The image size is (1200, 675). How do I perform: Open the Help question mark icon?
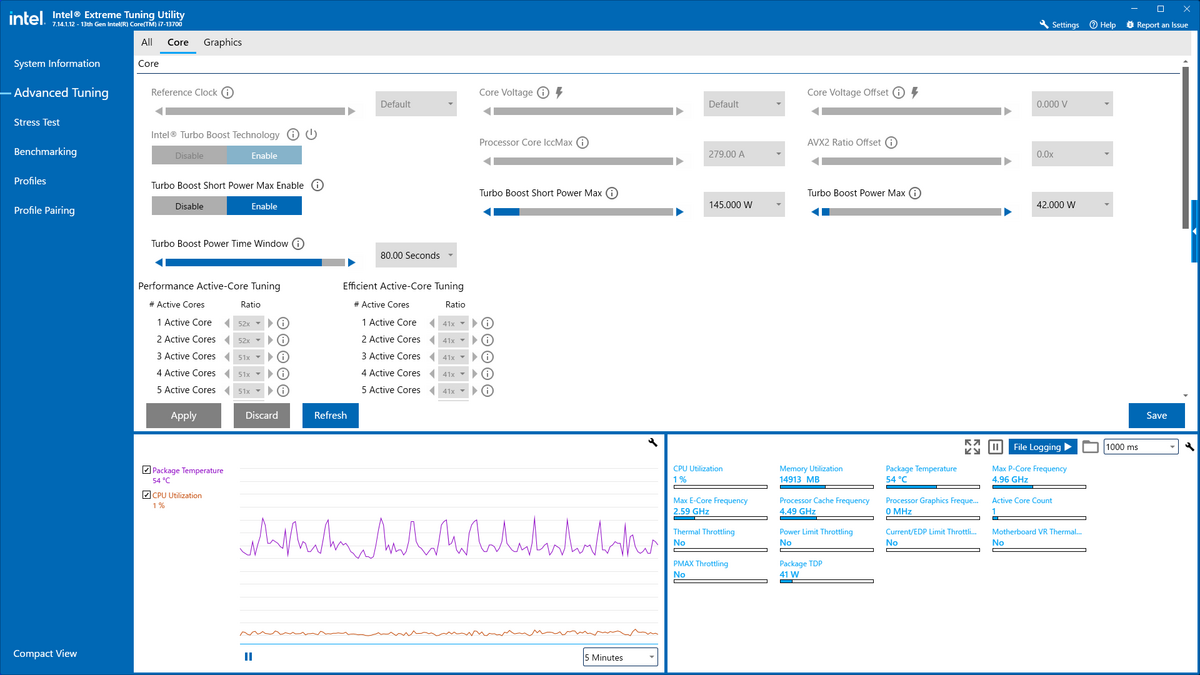point(1095,24)
